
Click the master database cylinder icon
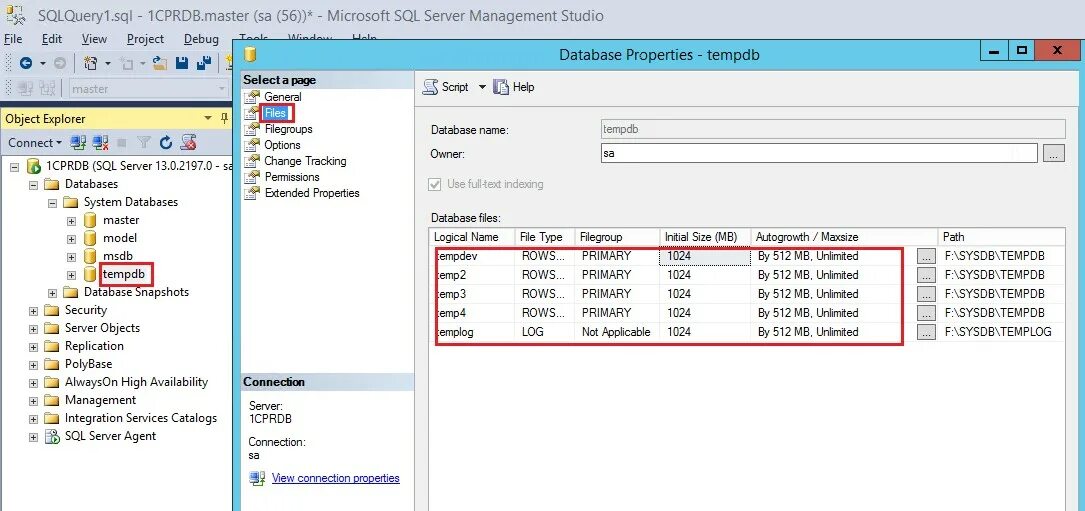[90, 220]
